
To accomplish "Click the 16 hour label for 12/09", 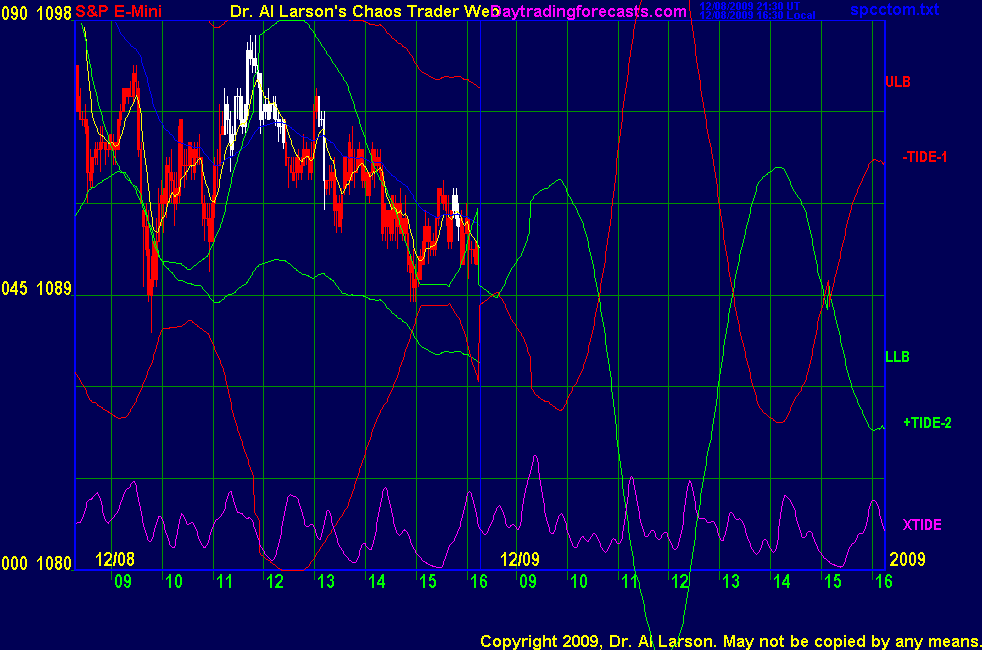I will (x=884, y=582).
